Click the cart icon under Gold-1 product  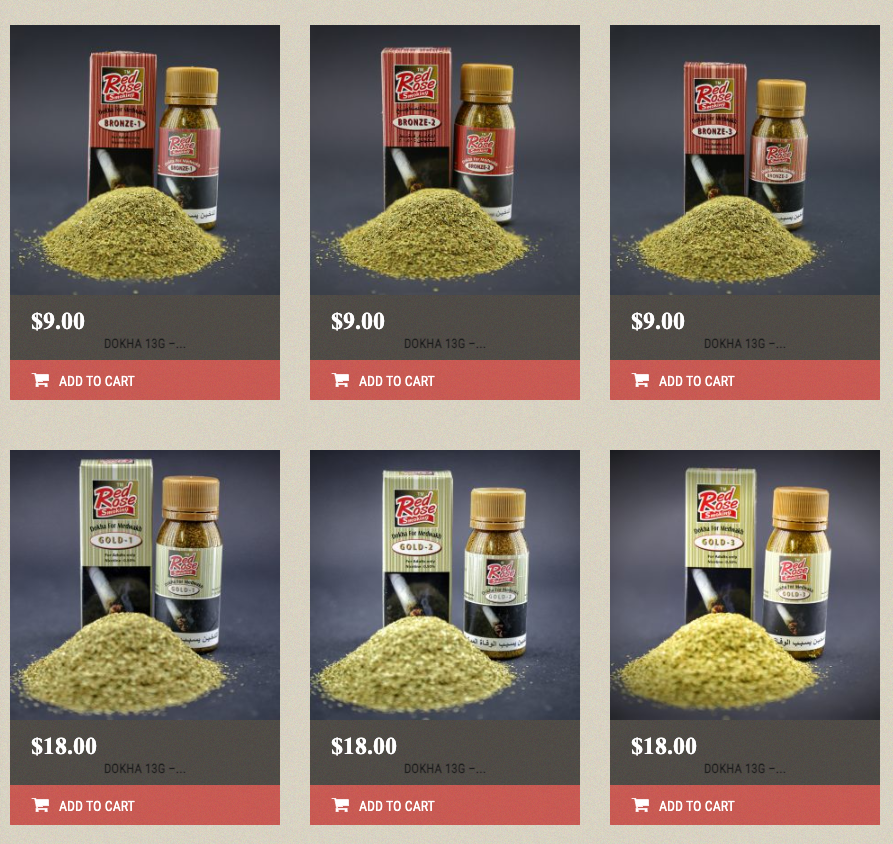click(40, 805)
